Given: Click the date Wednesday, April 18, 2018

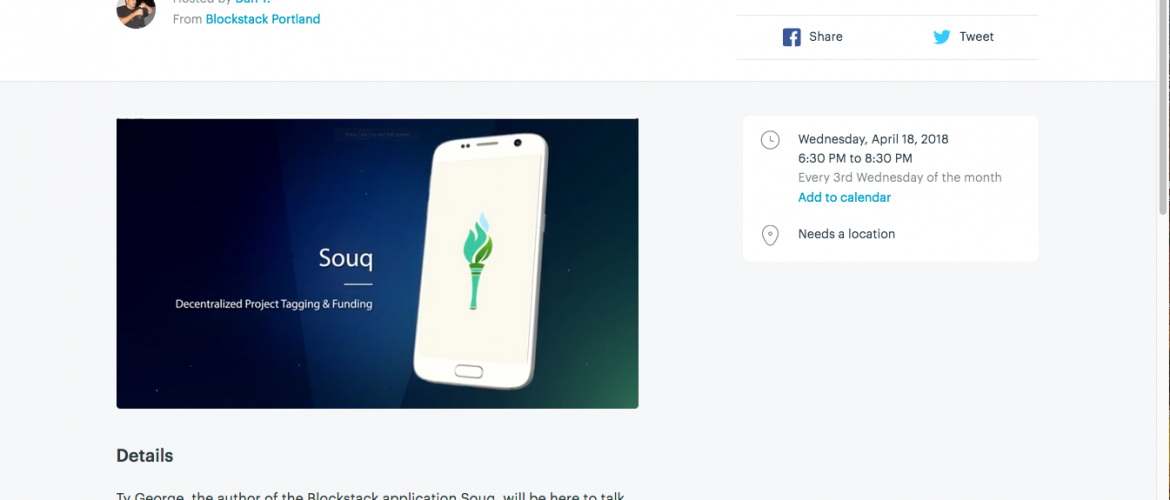Looking at the screenshot, I should pyautogui.click(x=873, y=139).
